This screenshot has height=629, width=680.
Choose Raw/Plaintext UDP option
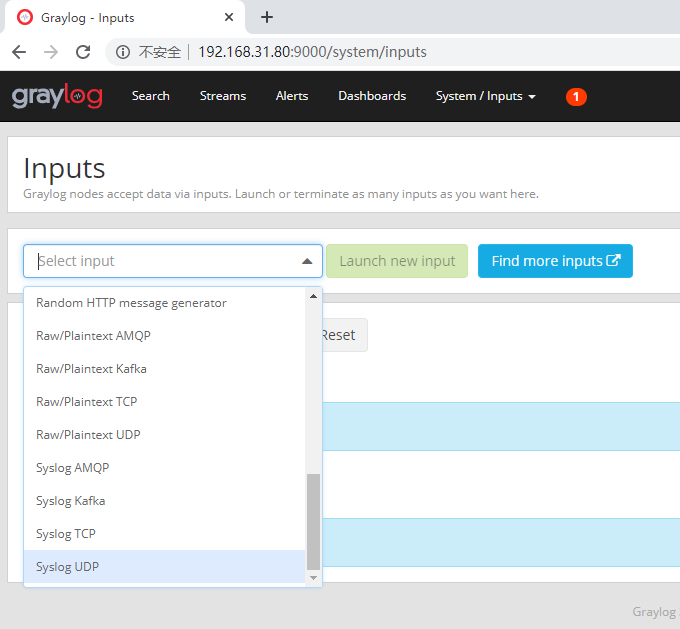[165, 435]
